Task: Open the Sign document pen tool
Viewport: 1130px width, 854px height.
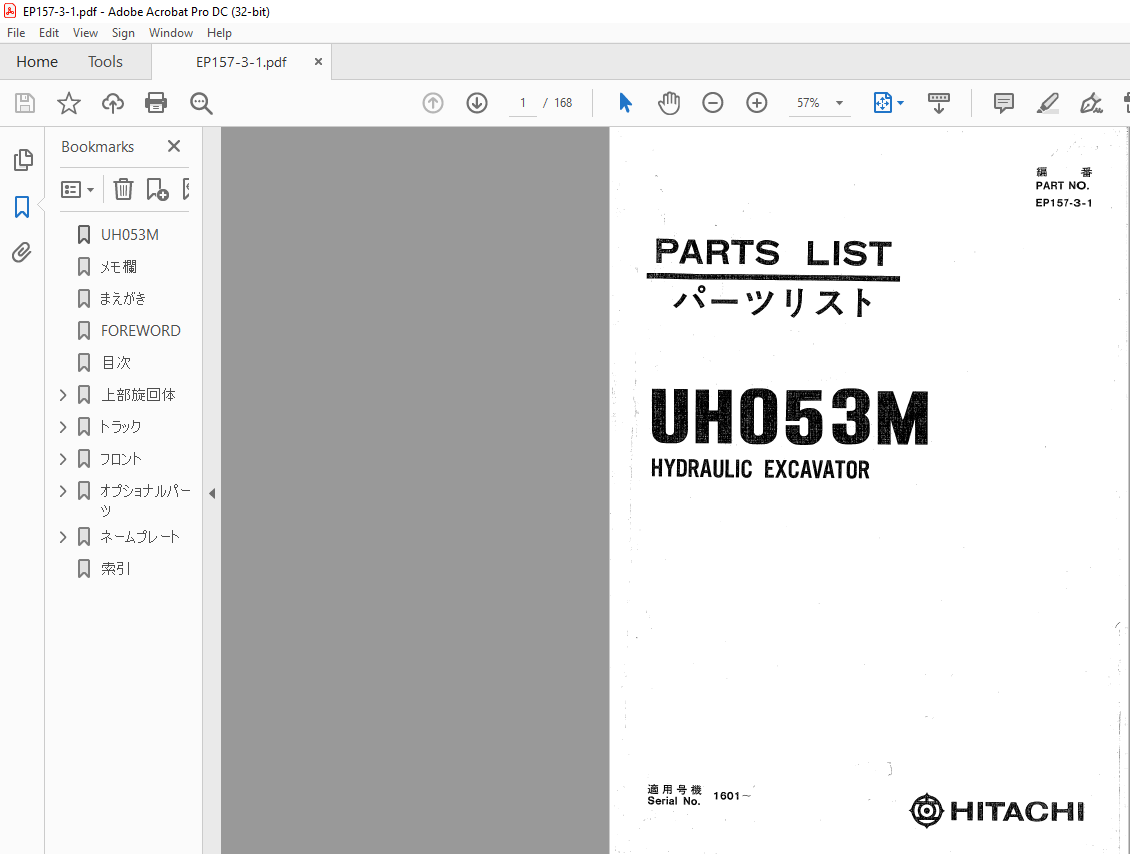Action: click(x=1090, y=103)
